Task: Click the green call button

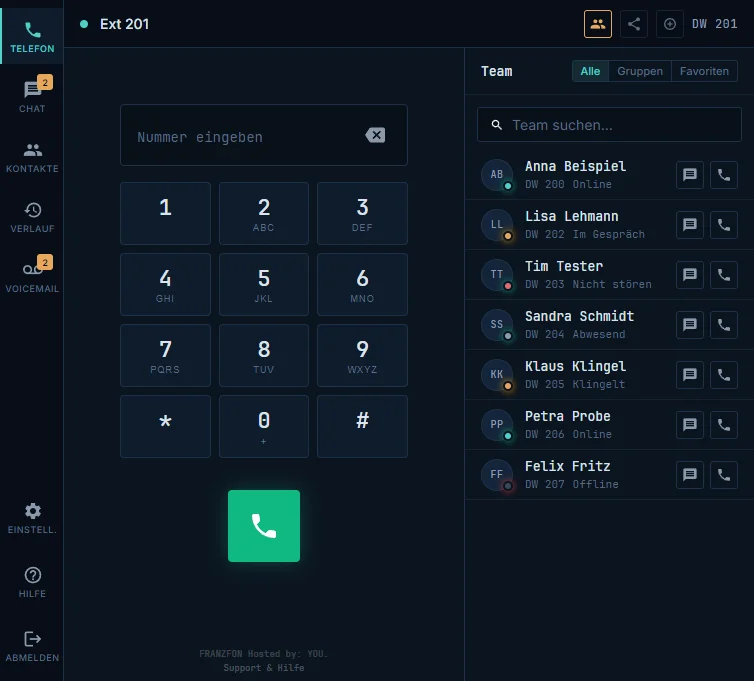Action: [x=264, y=526]
